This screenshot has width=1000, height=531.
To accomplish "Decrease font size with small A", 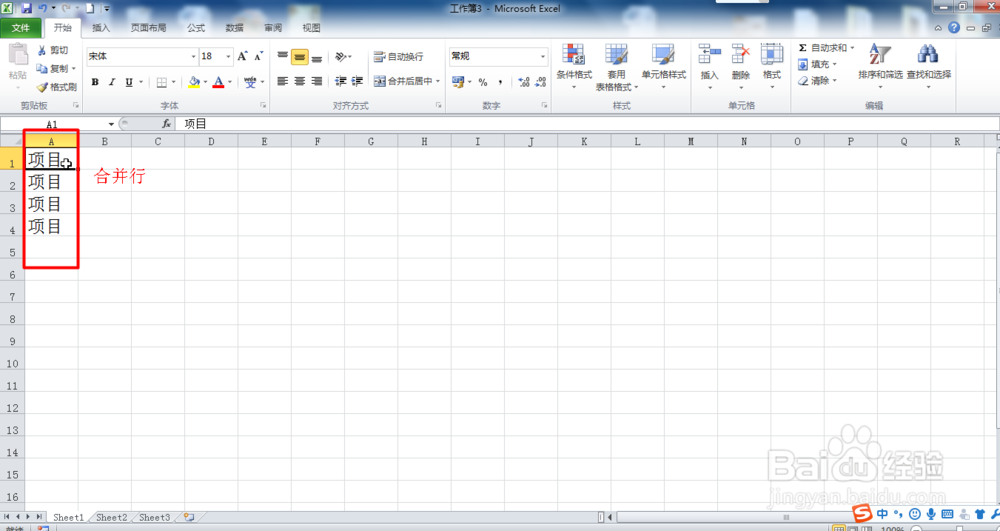I will (x=258, y=57).
